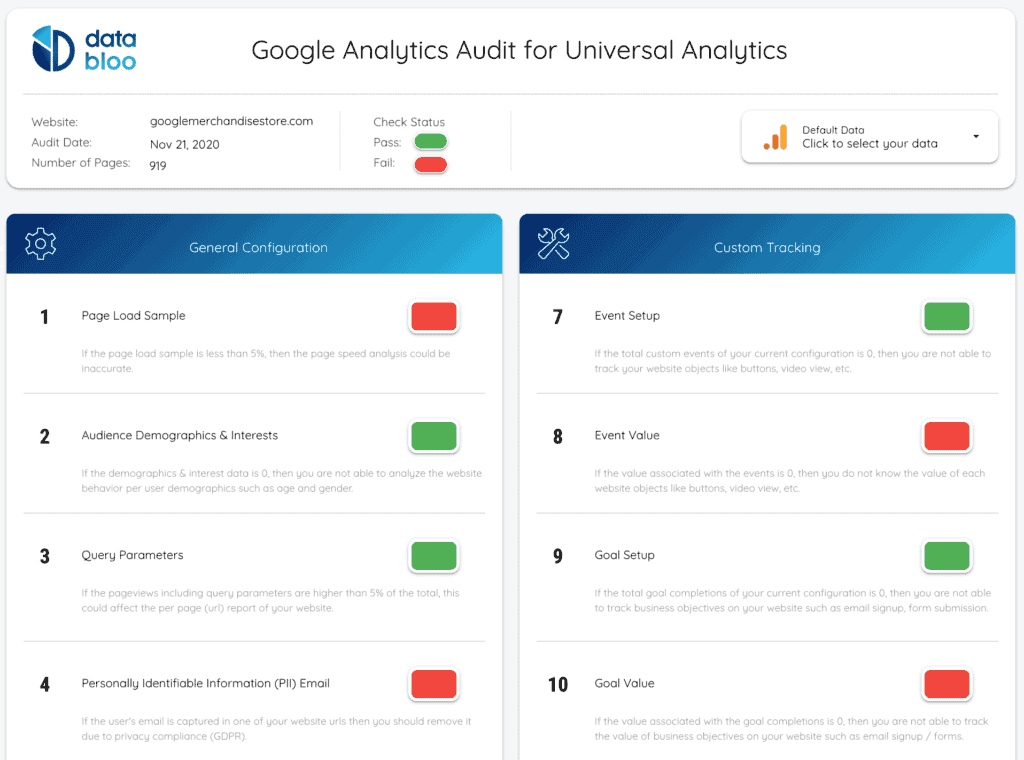The image size is (1024, 760).
Task: Click the Audience Demographics description text
Action: [x=281, y=481]
